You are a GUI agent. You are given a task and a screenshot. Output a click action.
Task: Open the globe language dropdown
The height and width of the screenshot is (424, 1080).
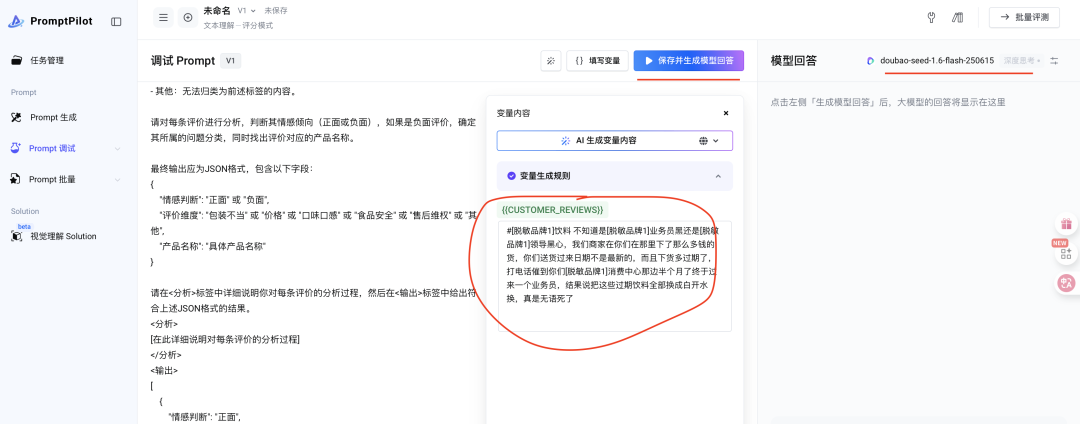[x=709, y=140]
